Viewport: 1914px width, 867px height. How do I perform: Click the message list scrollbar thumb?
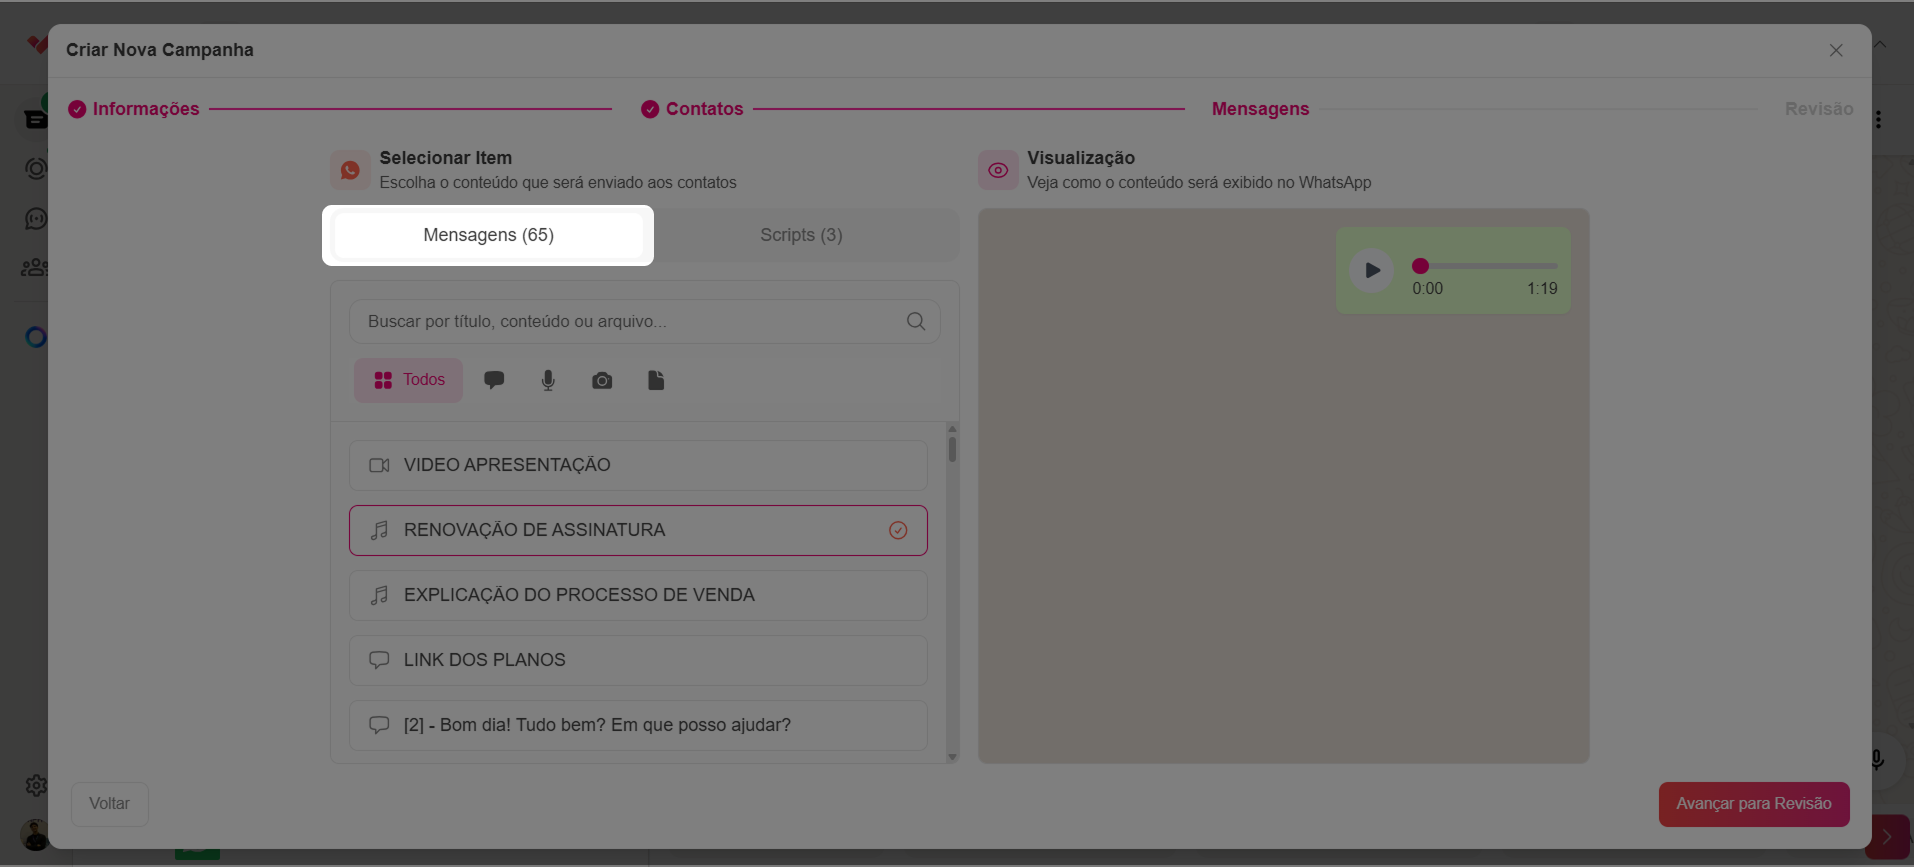[x=952, y=449]
